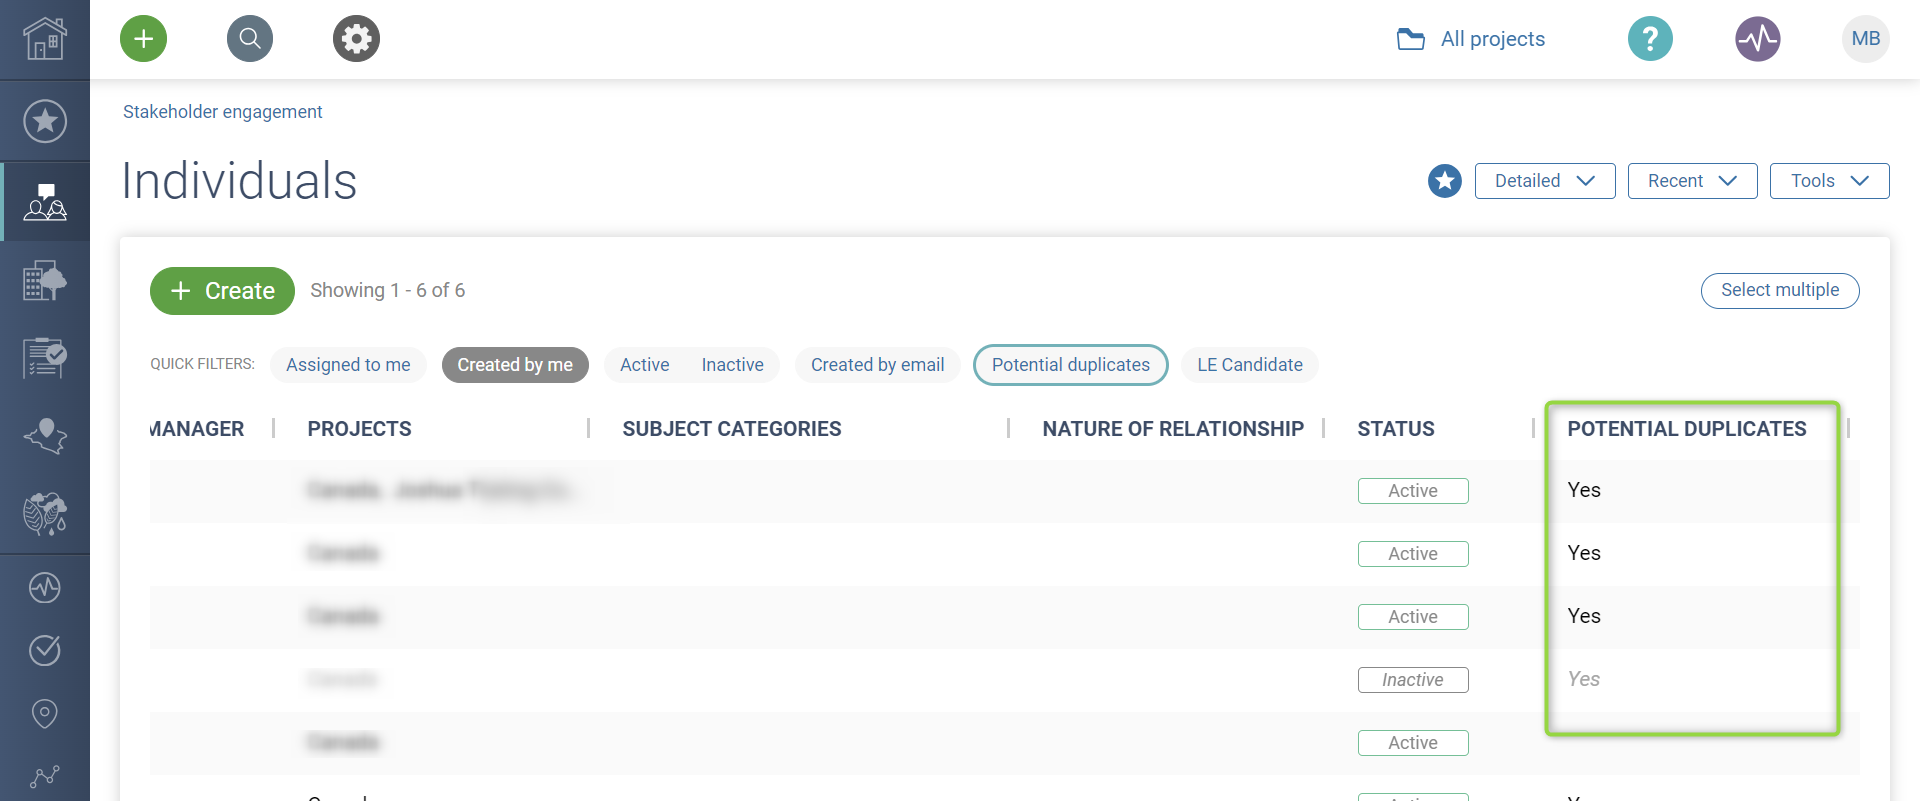1920x801 pixels.
Task: Toggle the Assigned to me filter
Action: pyautogui.click(x=348, y=365)
